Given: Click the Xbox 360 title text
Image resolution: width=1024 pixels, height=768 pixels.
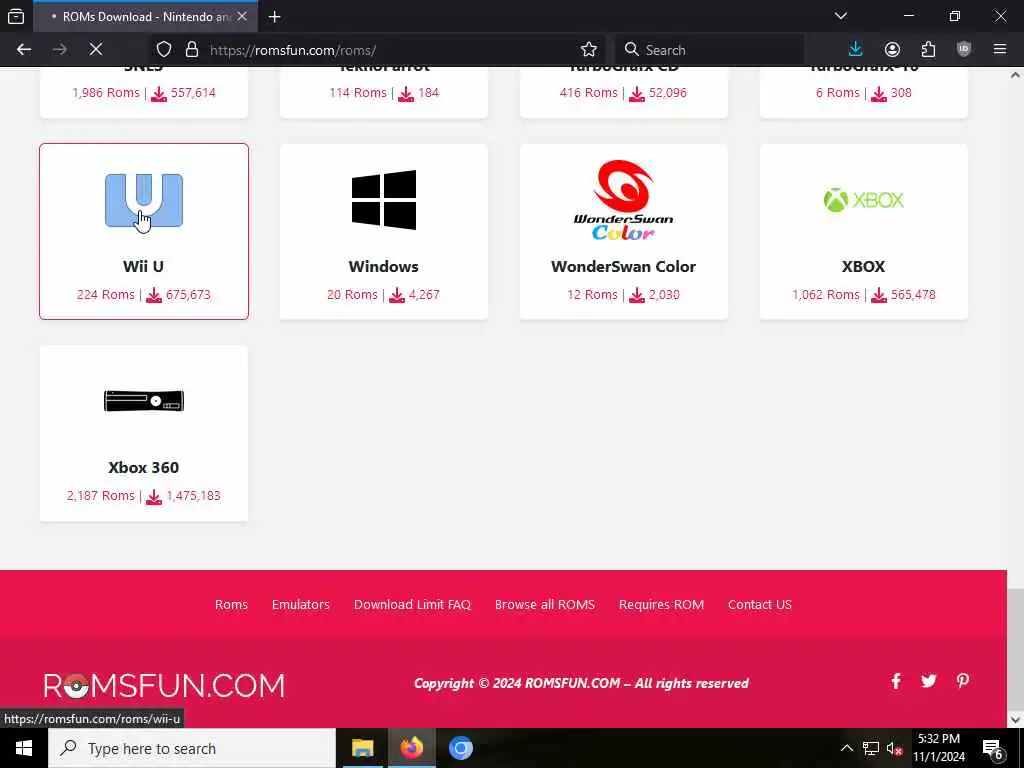Looking at the screenshot, I should (144, 468).
